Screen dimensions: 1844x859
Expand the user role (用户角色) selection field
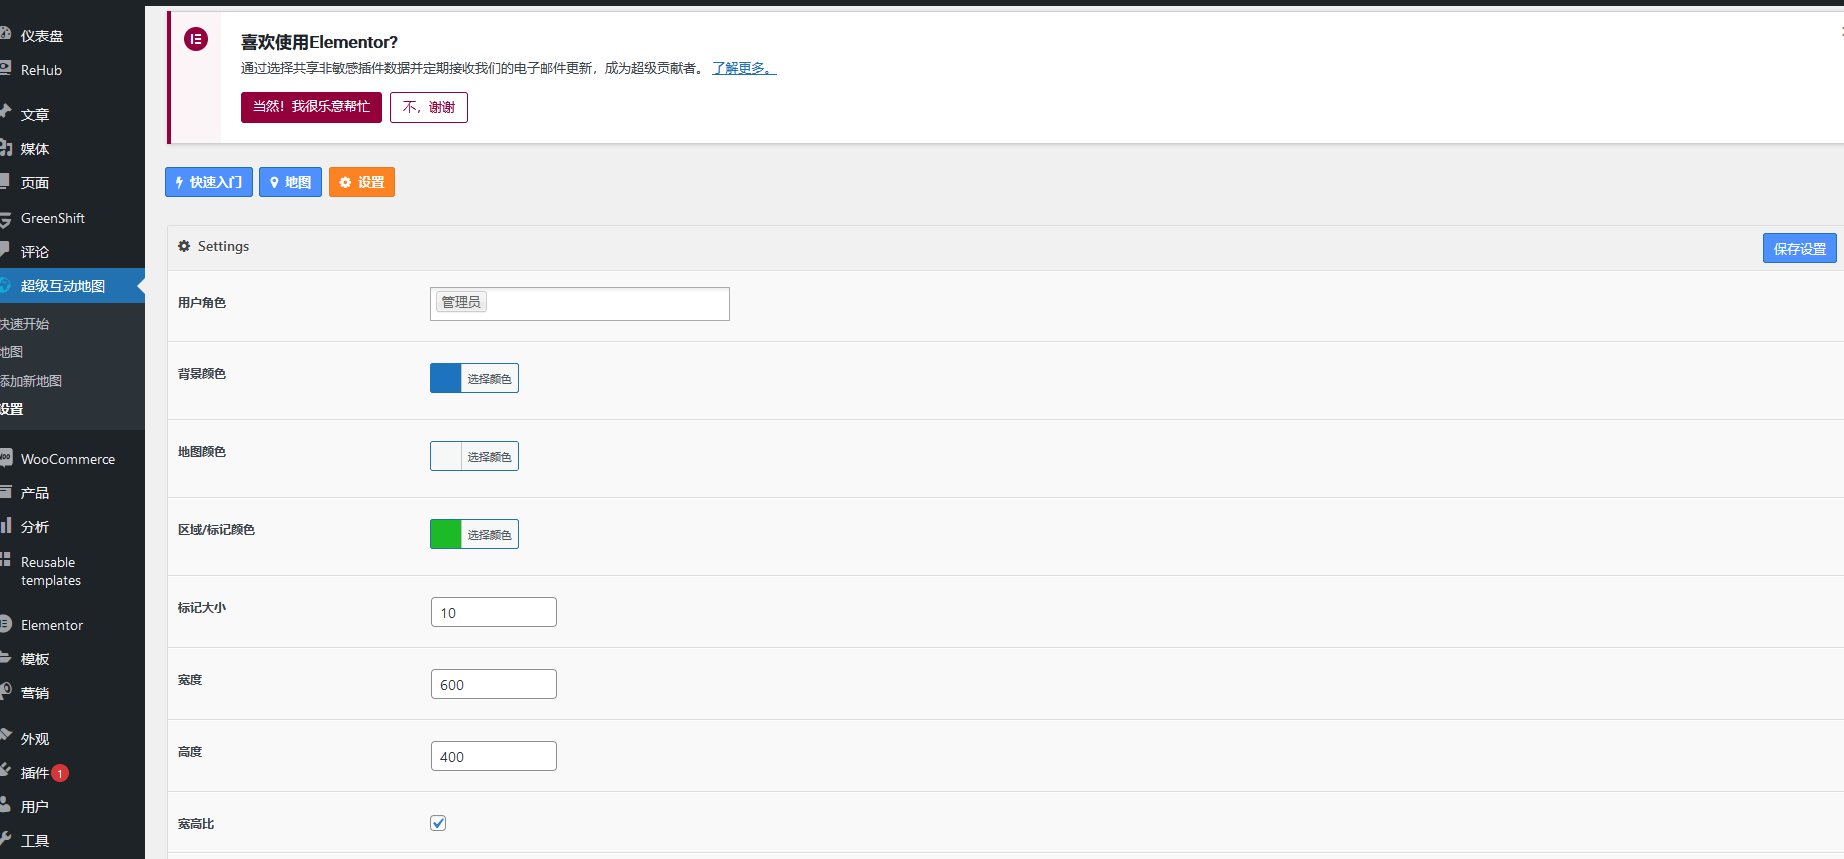click(600, 303)
